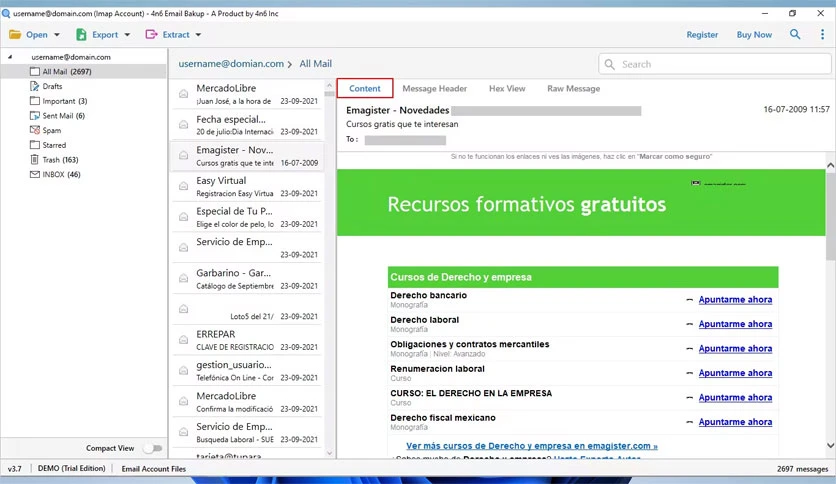The image size is (836, 484).
Task: Click the pink Extract icon
Action: (x=151, y=35)
